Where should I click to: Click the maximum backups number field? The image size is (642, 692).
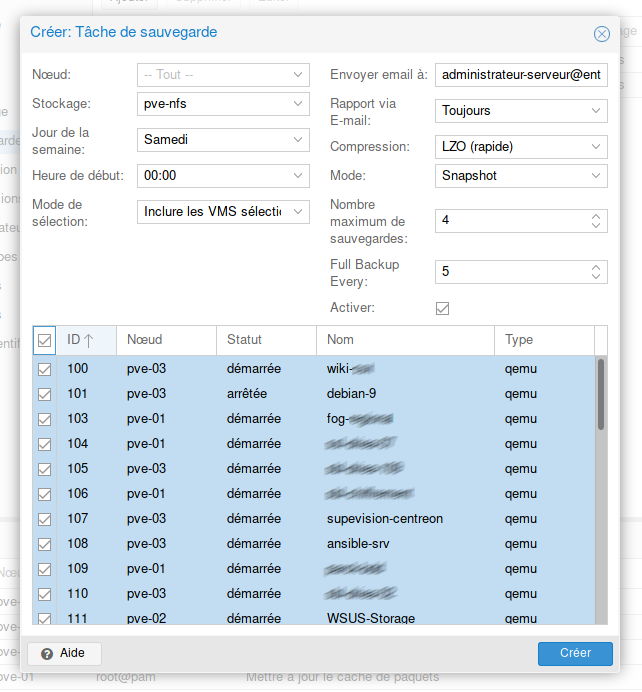tap(512, 221)
